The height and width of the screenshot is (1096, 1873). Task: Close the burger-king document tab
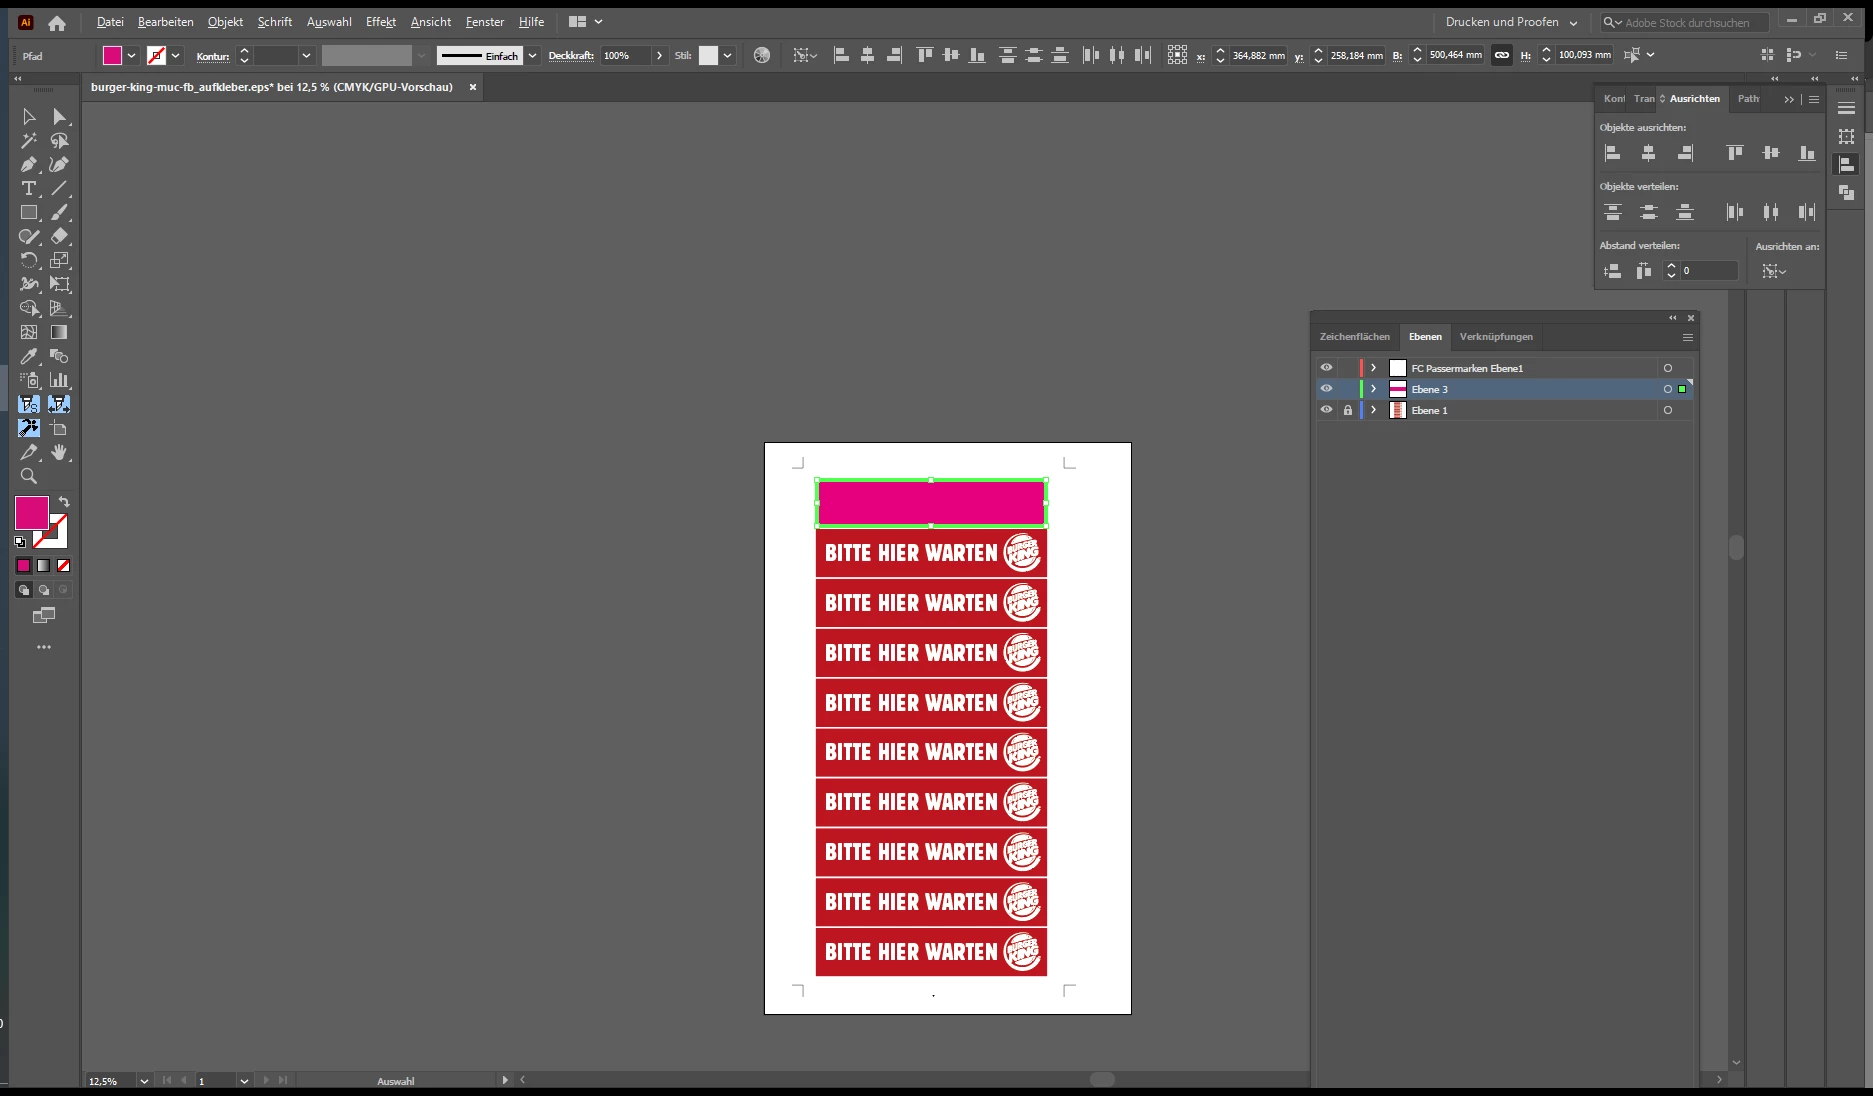point(473,87)
